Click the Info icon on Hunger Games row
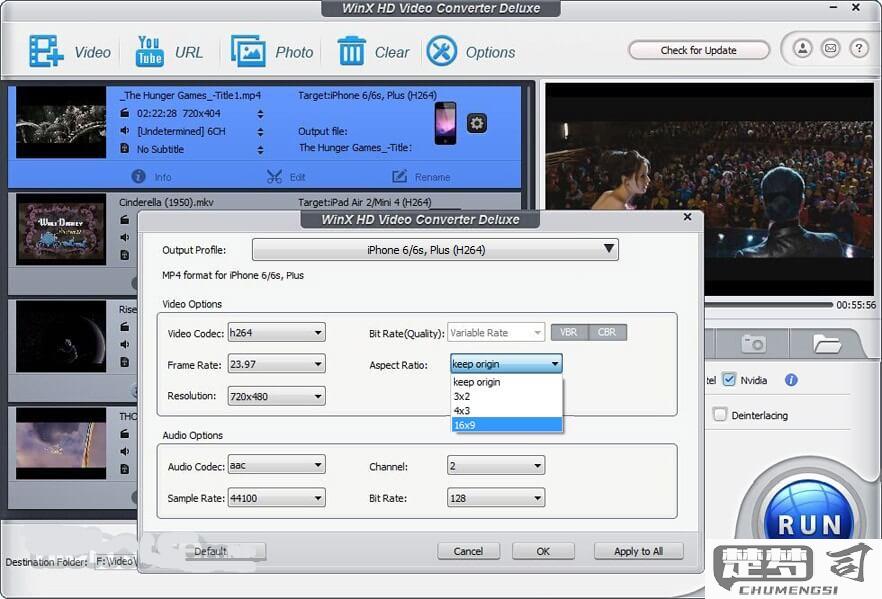This screenshot has height=599, width=882. tap(138, 177)
